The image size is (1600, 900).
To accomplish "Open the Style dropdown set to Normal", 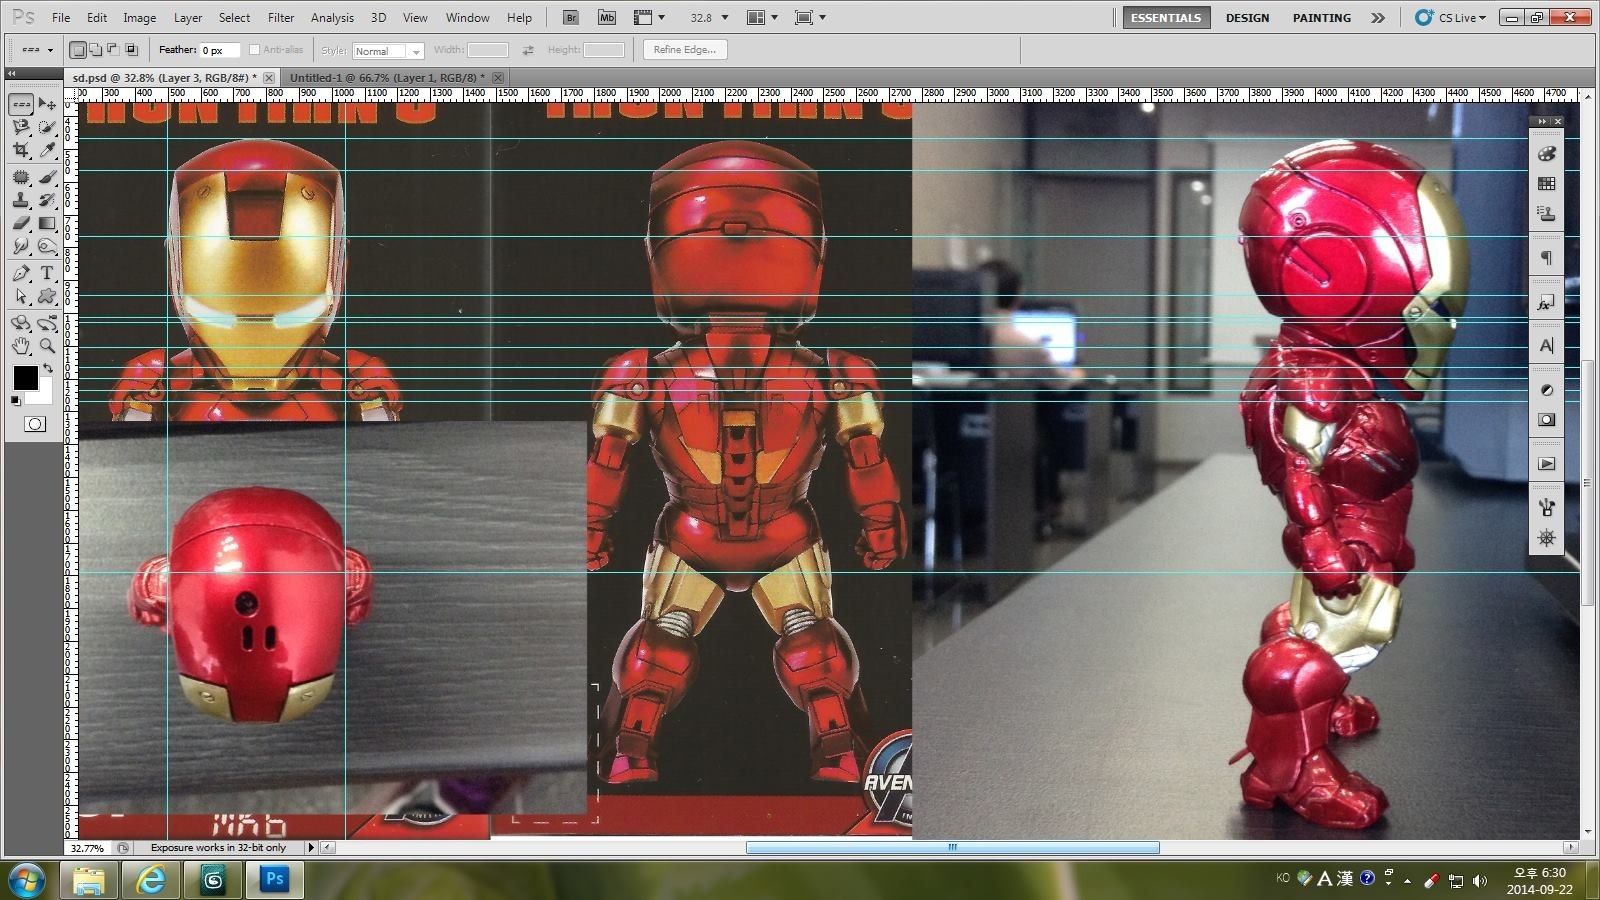I will [x=388, y=51].
